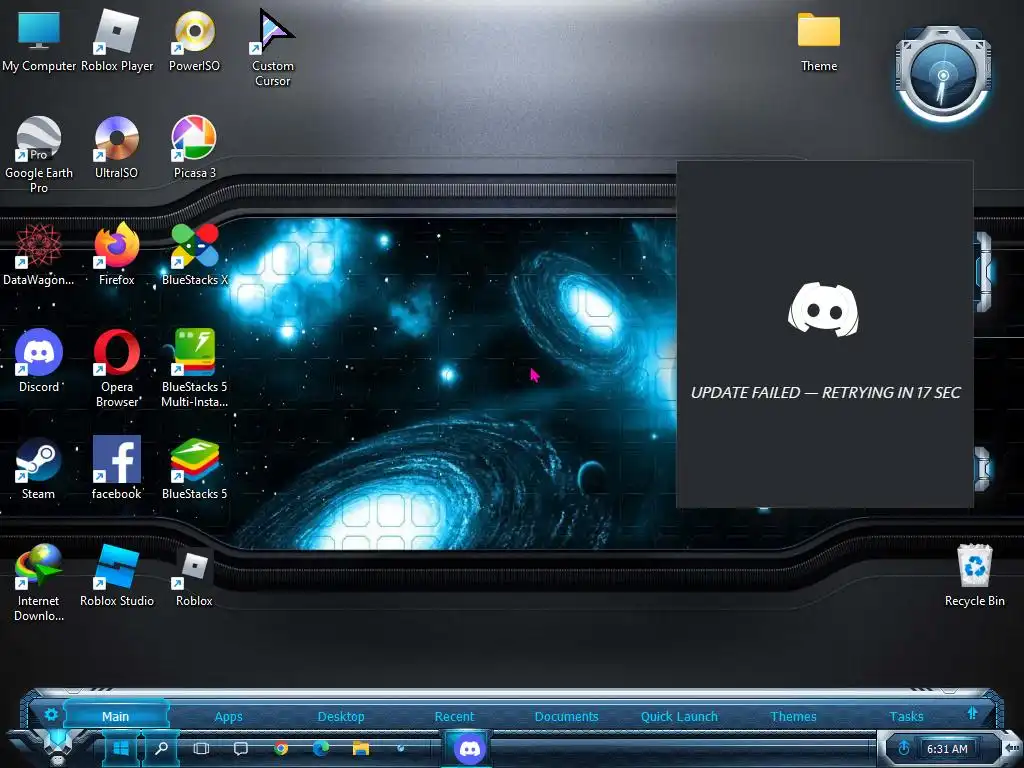This screenshot has width=1024, height=768.
Task: Open PowerISO shortcut
Action: [x=195, y=40]
